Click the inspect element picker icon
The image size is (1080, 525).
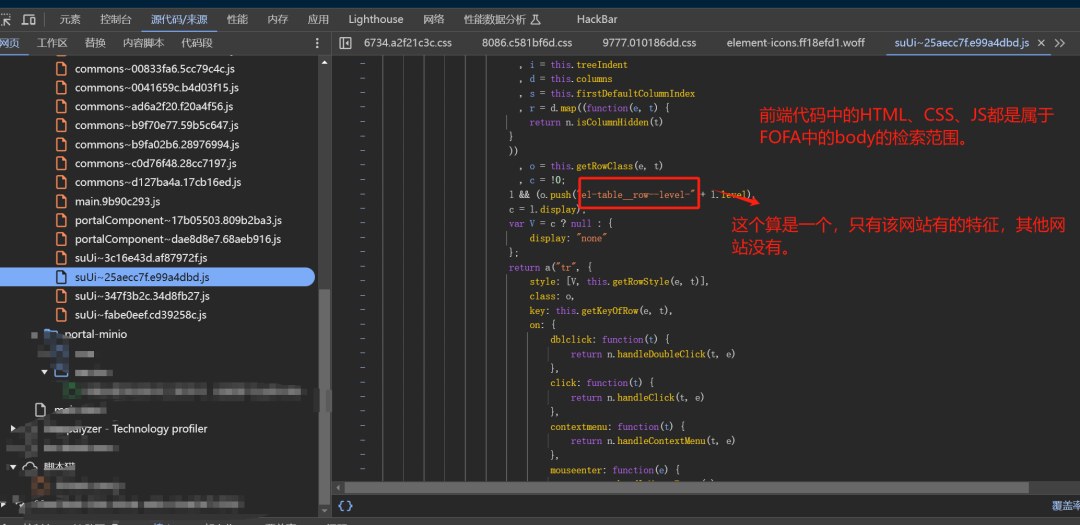tap(5, 20)
